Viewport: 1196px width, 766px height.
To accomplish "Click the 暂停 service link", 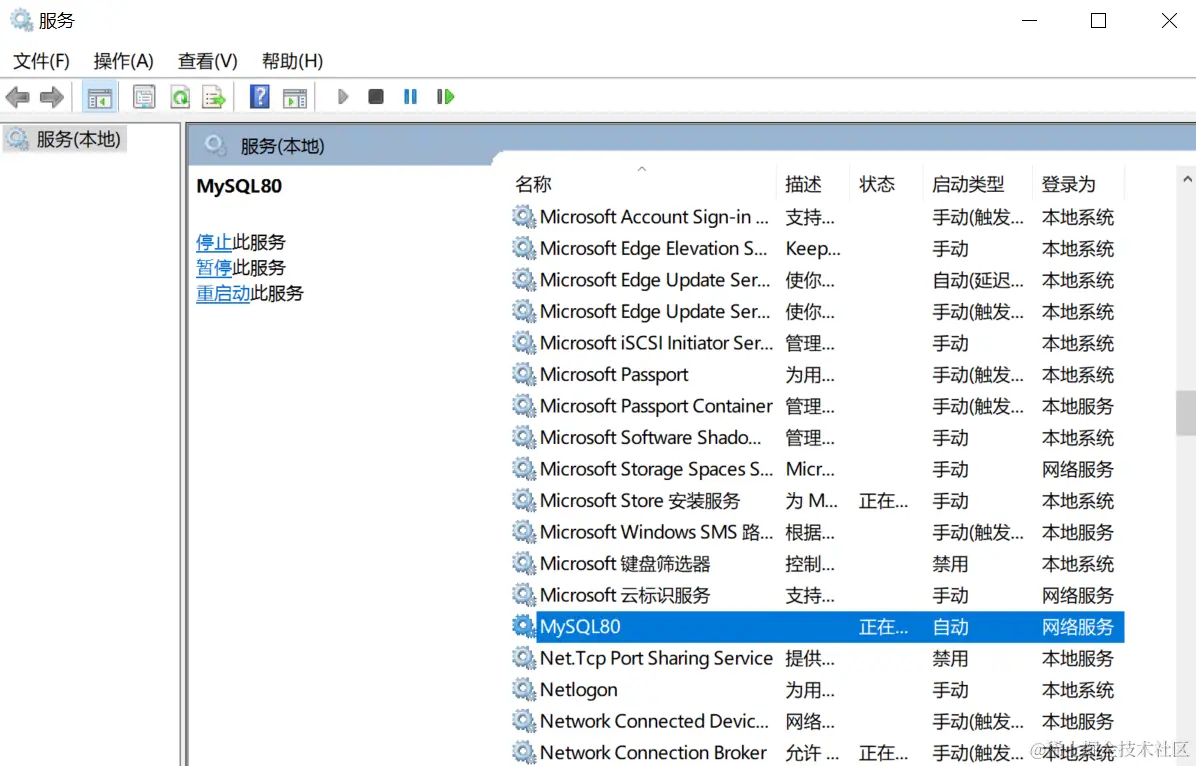I will pos(214,268).
